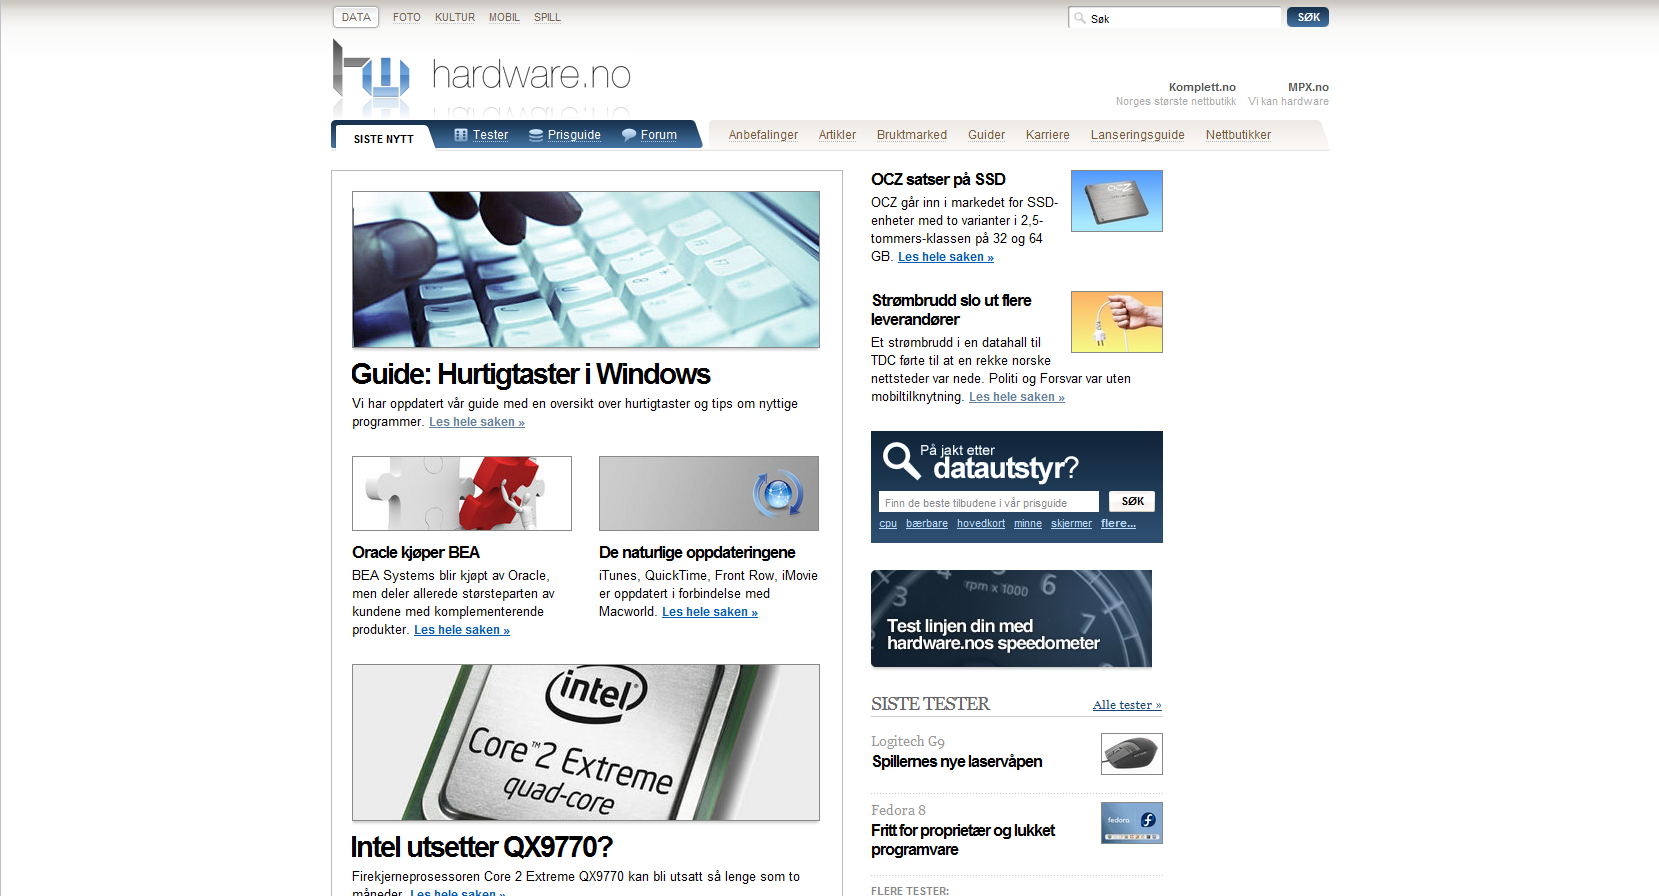1659x896 pixels.
Task: Click the top SØK button
Action: pos(1308,17)
